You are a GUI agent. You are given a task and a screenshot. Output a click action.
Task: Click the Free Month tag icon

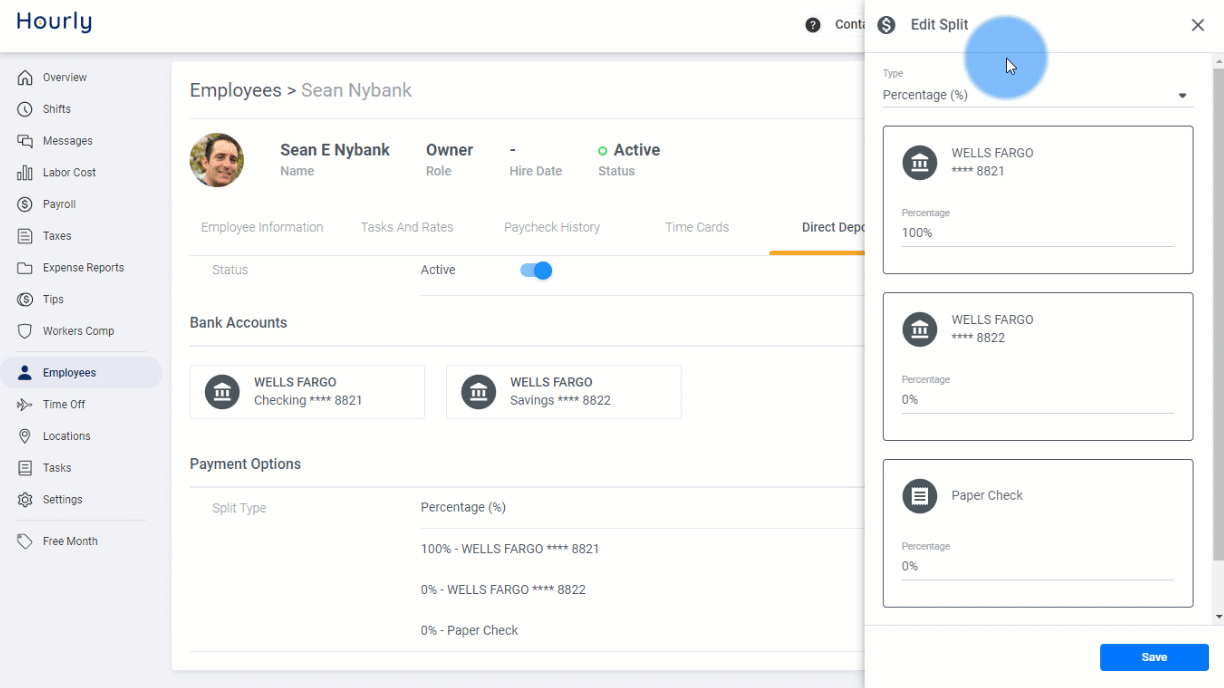[25, 541]
